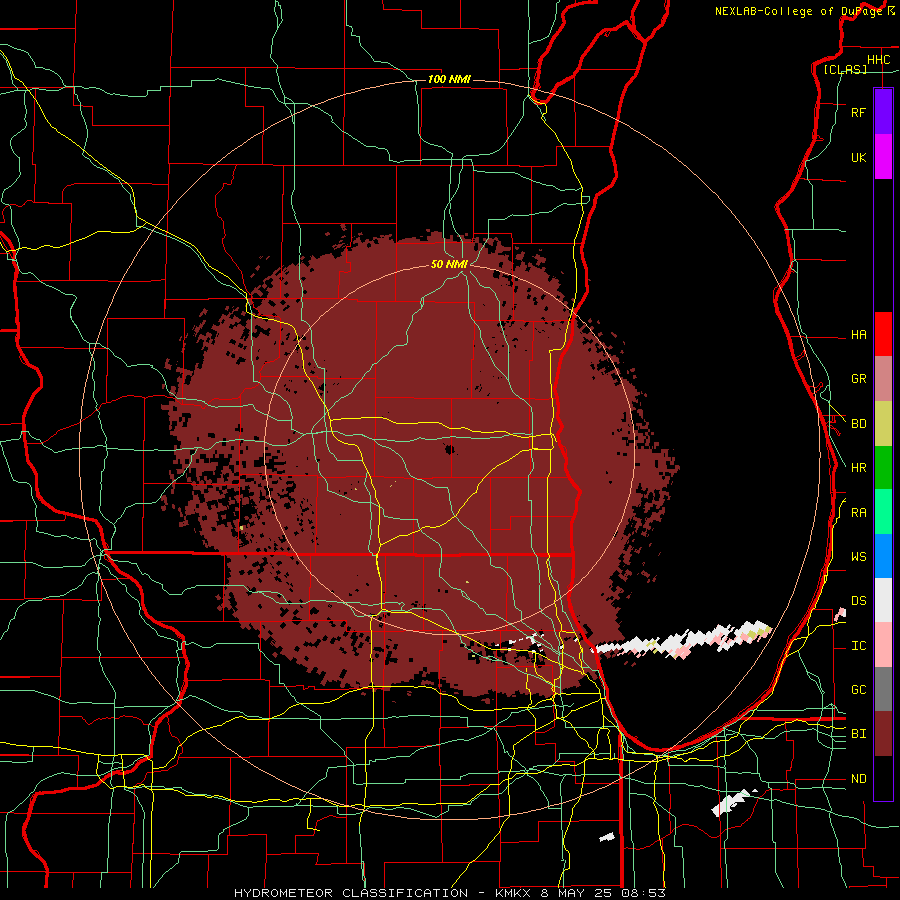Click the HR legend label

click(x=858, y=468)
